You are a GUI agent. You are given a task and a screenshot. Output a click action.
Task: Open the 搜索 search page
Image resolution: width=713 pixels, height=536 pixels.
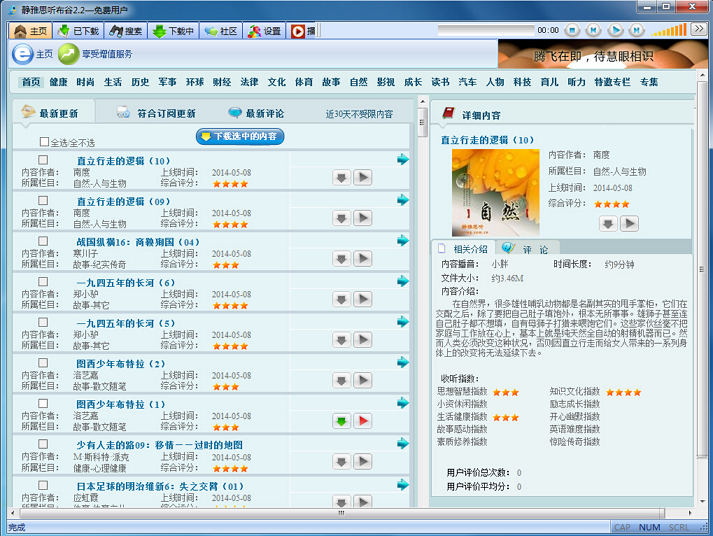126,31
